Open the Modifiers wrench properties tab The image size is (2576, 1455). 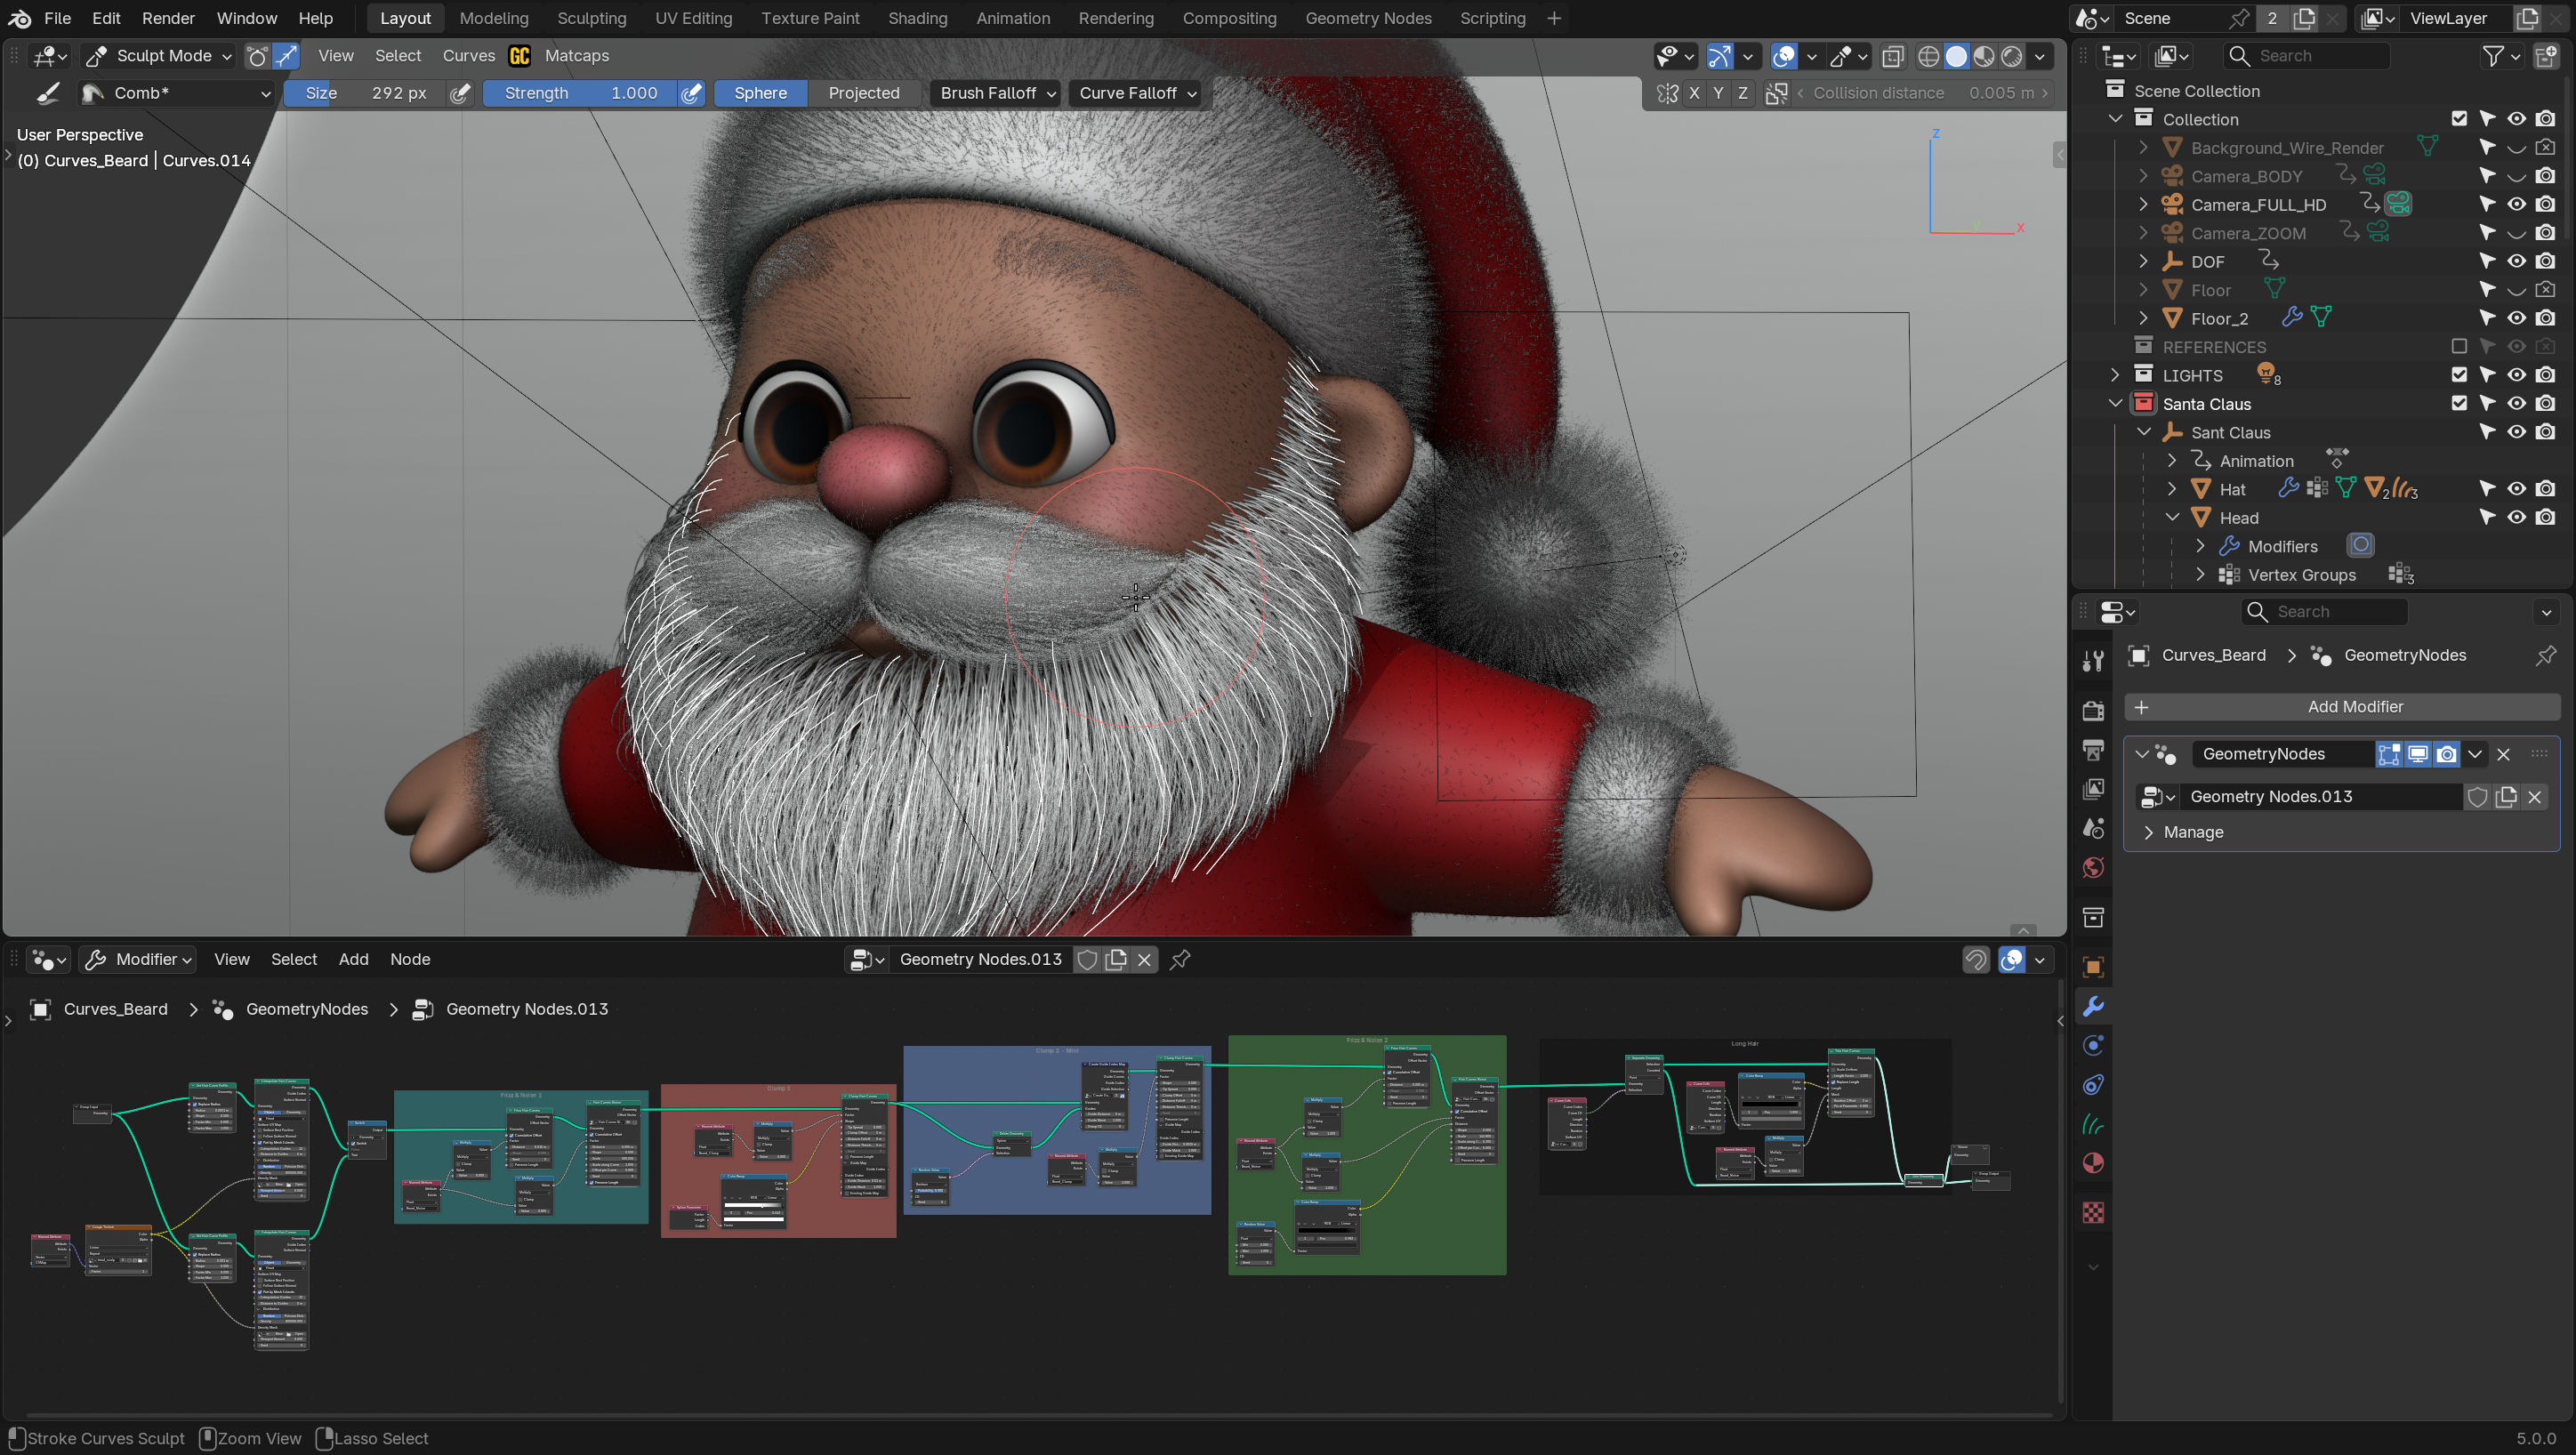[x=2093, y=1007]
